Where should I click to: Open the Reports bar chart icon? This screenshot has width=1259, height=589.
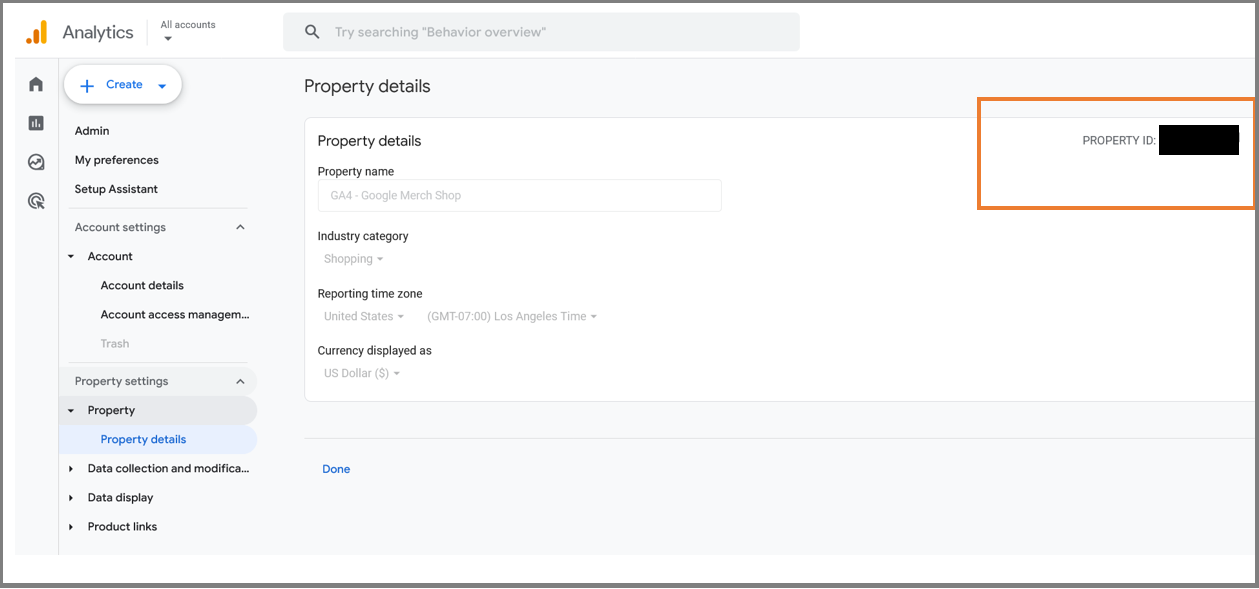tap(36, 123)
